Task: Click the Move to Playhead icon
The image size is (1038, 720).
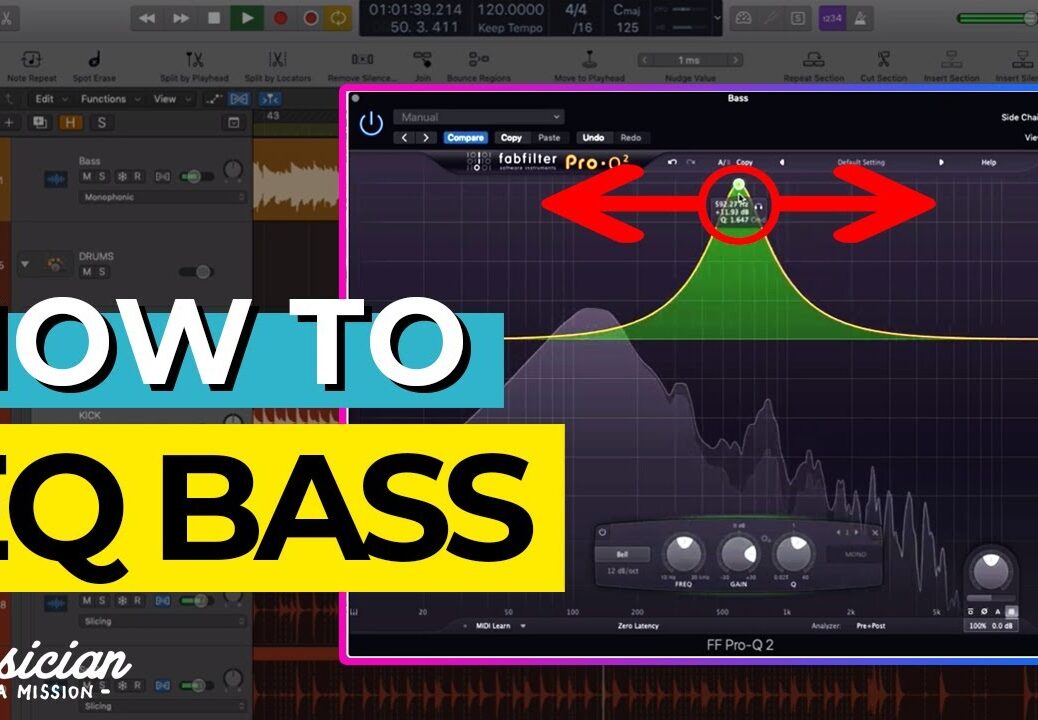Action: point(589,60)
